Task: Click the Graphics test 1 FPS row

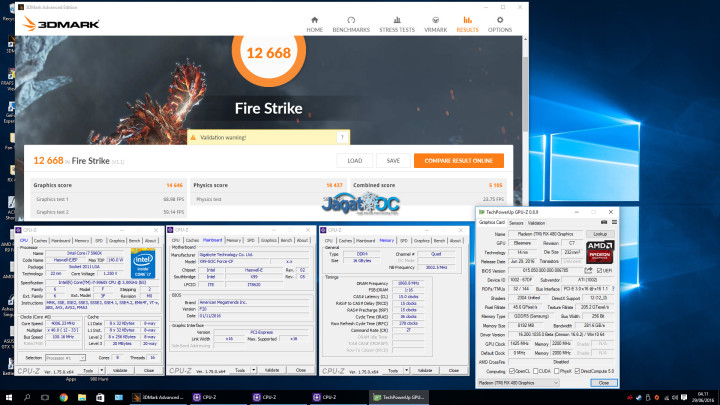Action: point(109,199)
